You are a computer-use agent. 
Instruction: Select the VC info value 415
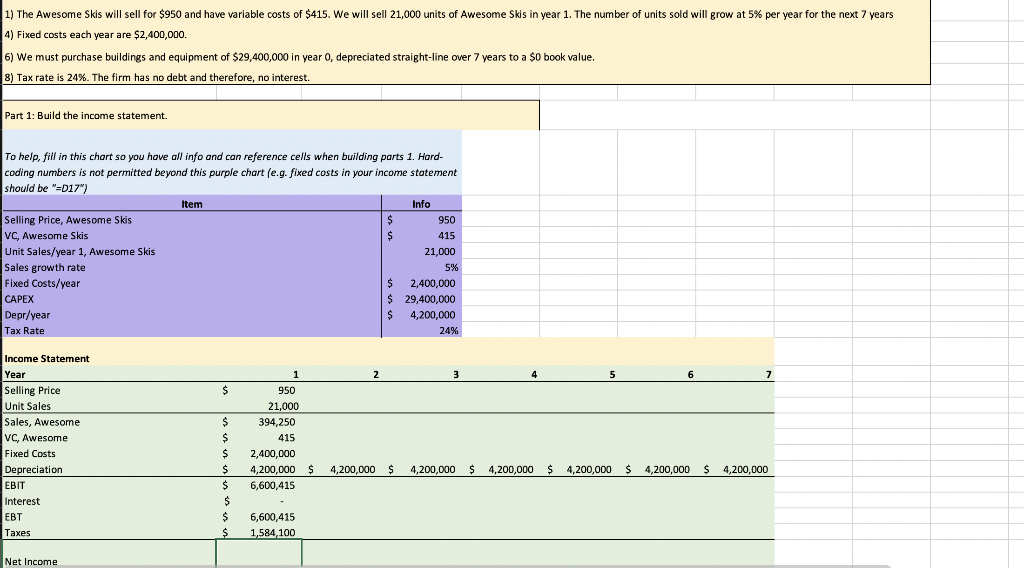421,236
